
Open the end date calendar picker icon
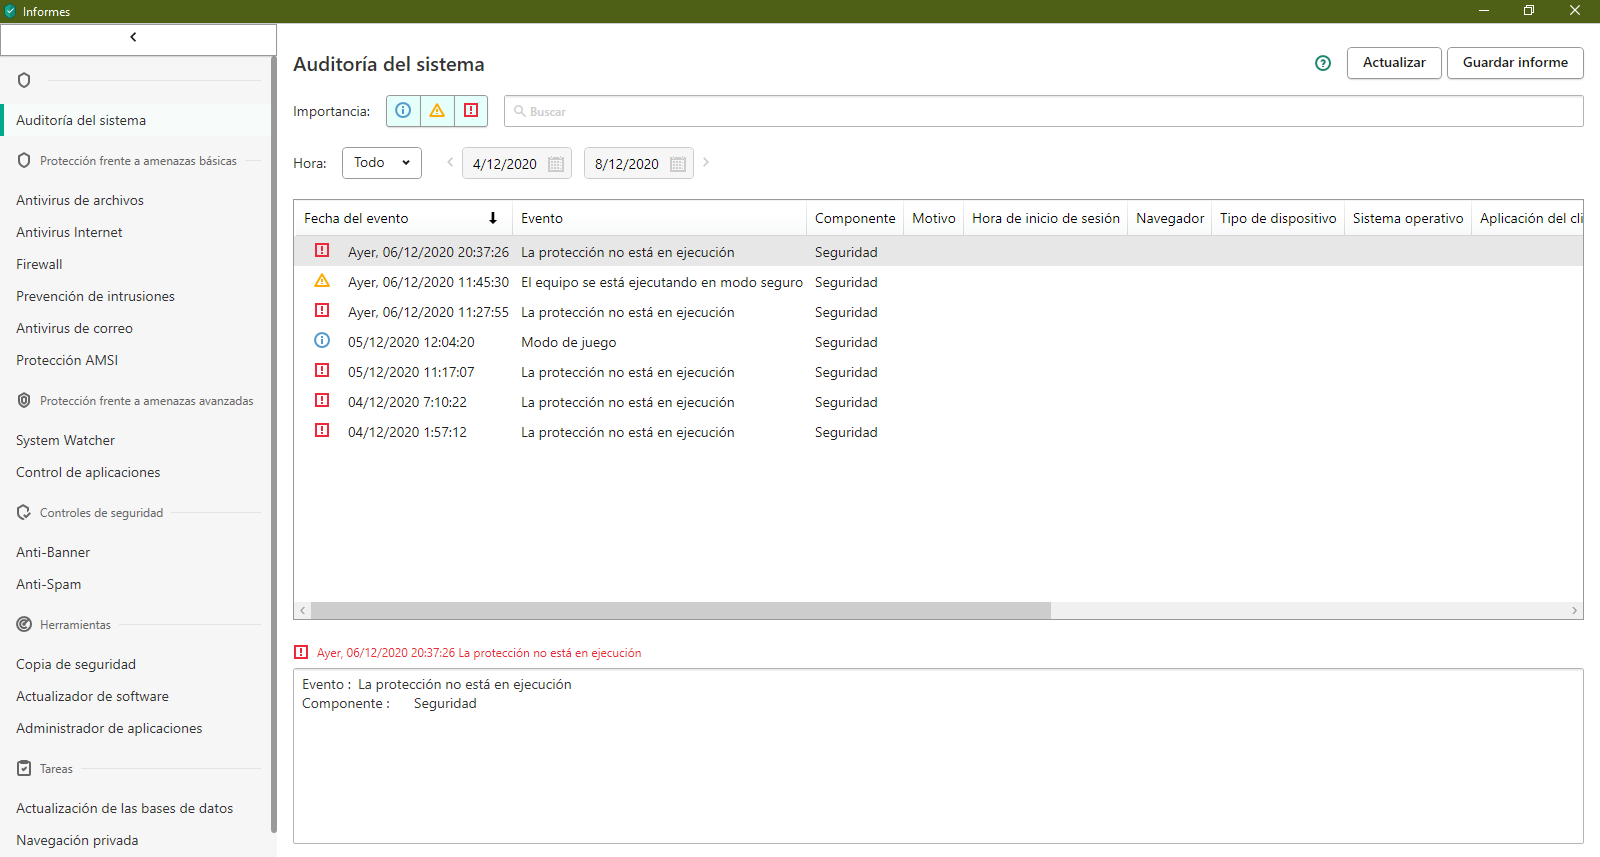pyautogui.click(x=678, y=164)
